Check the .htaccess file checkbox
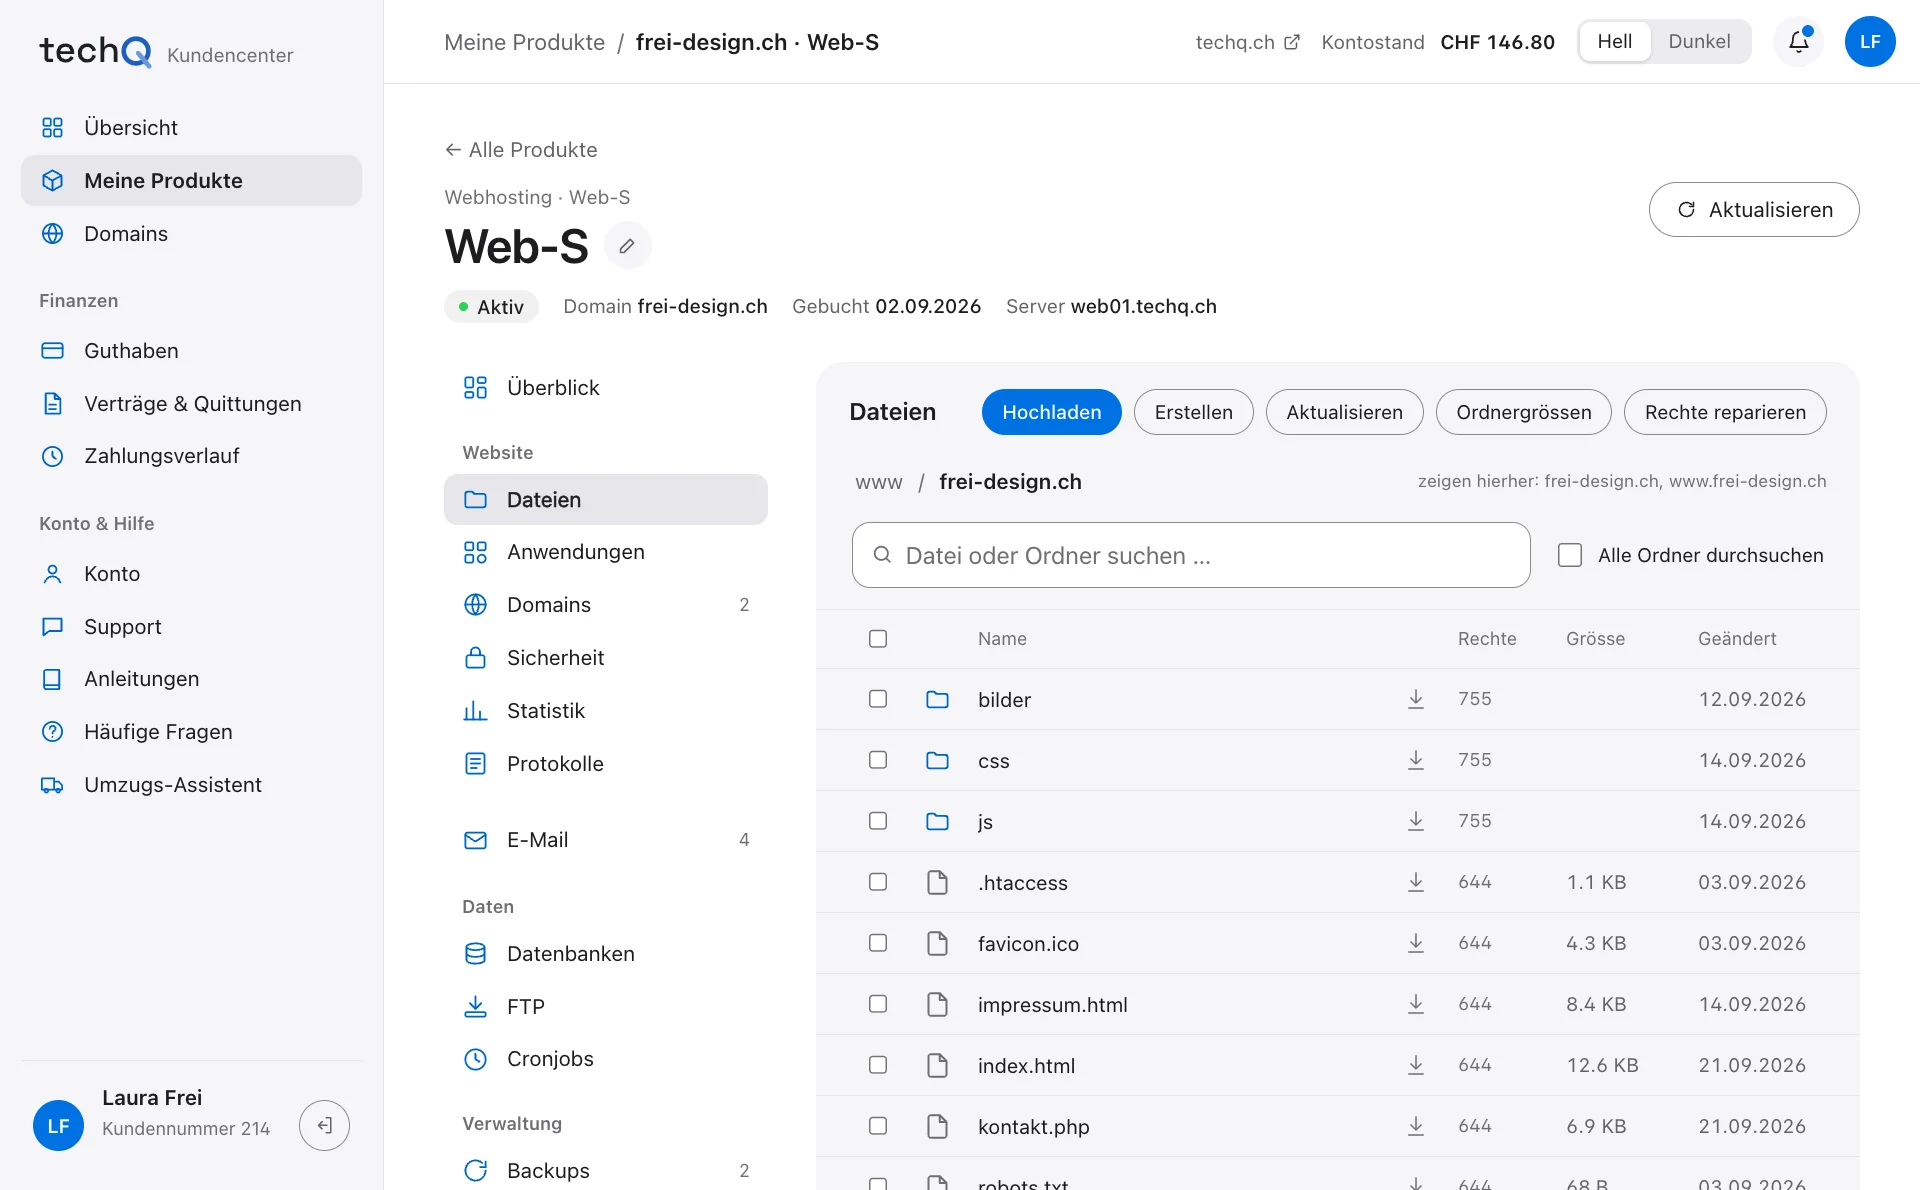Image resolution: width=1920 pixels, height=1190 pixels. pos(878,882)
